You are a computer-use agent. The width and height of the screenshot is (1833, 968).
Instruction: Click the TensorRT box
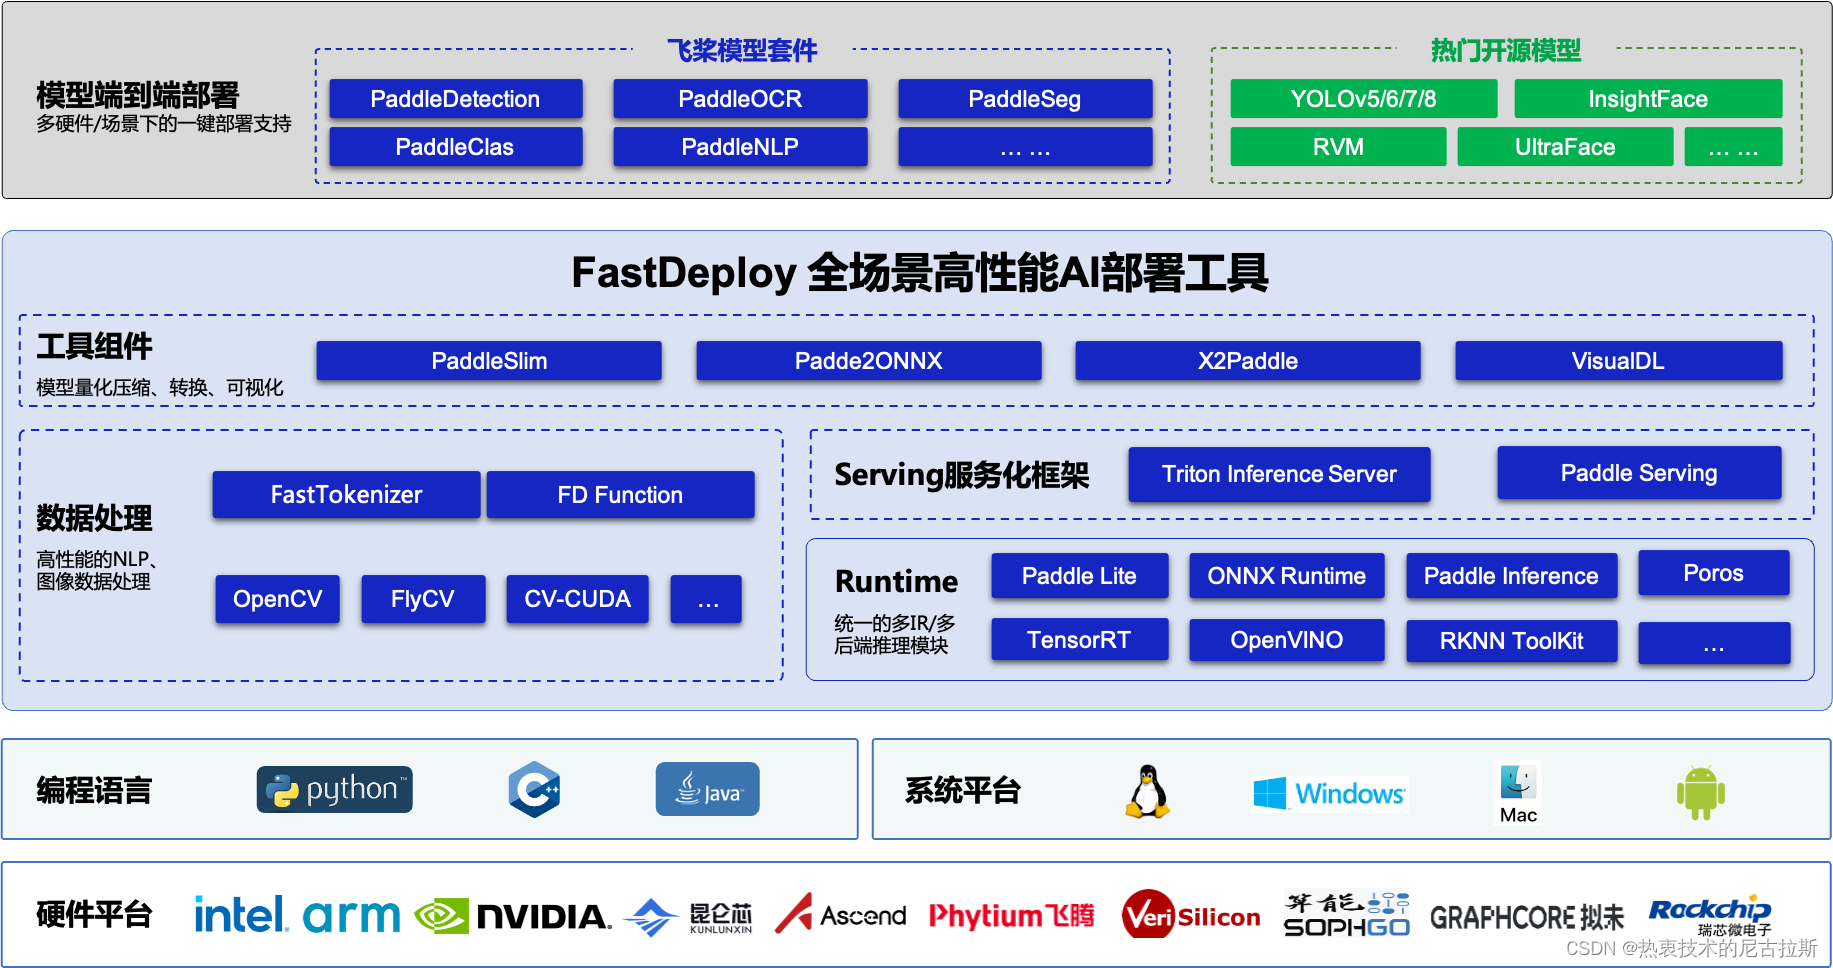coord(1079,640)
